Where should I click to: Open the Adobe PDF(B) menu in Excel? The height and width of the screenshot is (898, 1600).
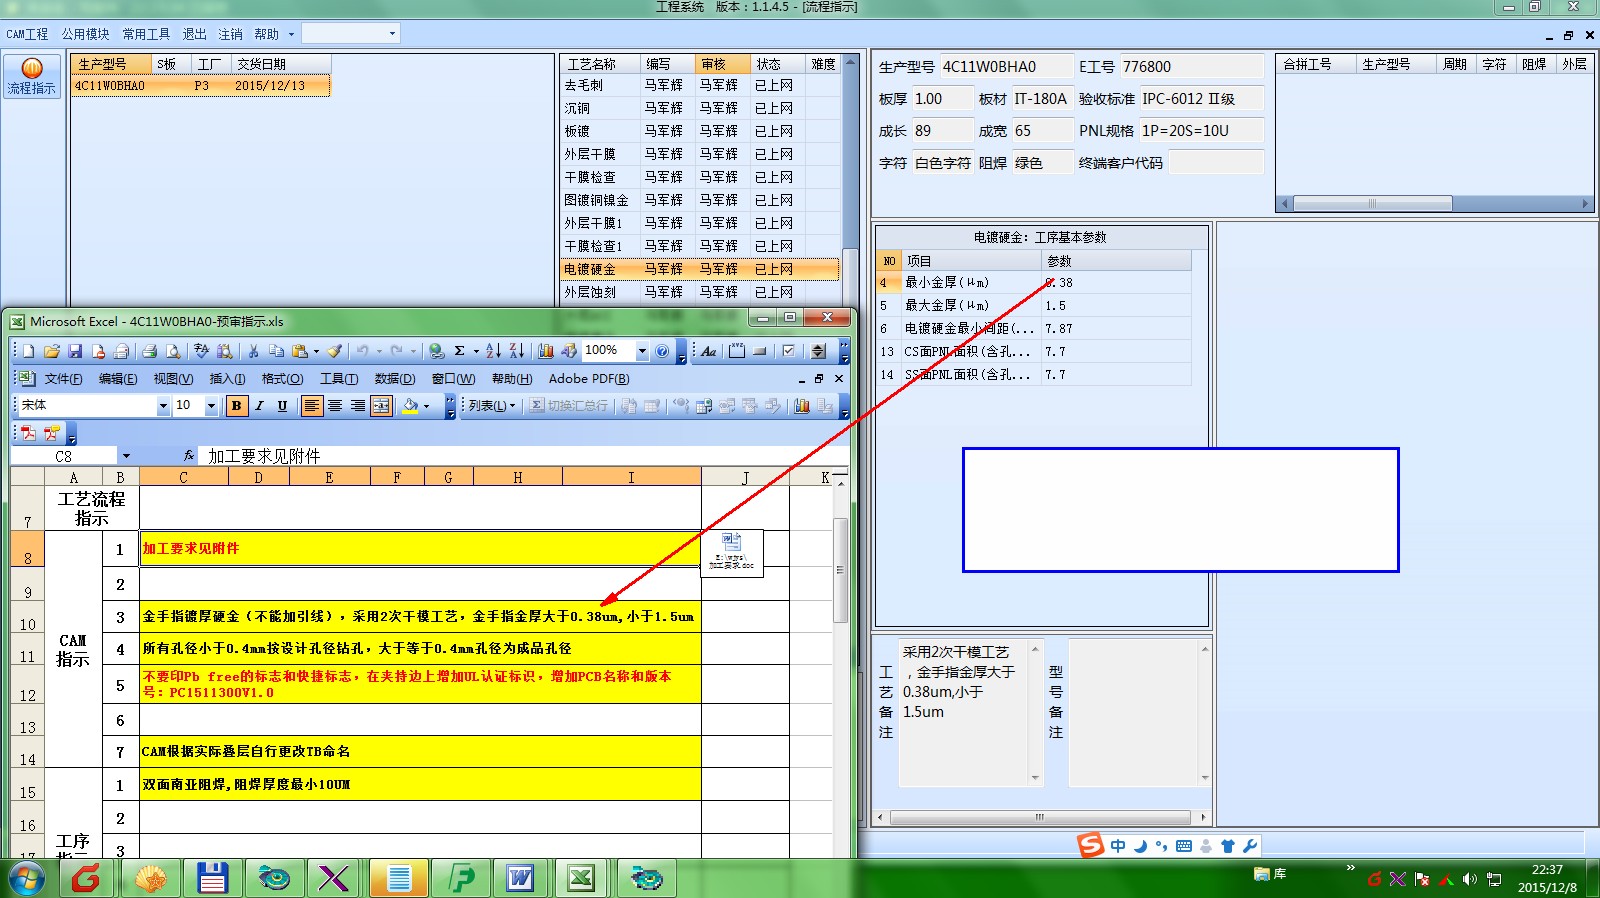[589, 379]
